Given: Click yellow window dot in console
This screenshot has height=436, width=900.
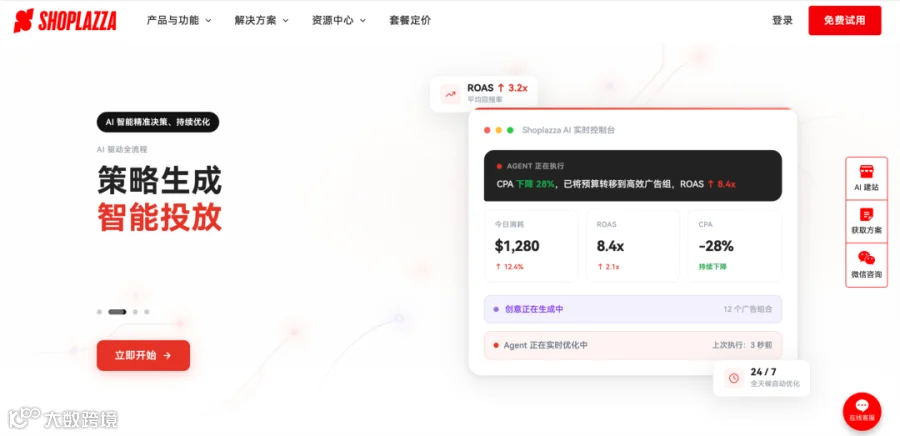Looking at the screenshot, I should click(x=499, y=130).
